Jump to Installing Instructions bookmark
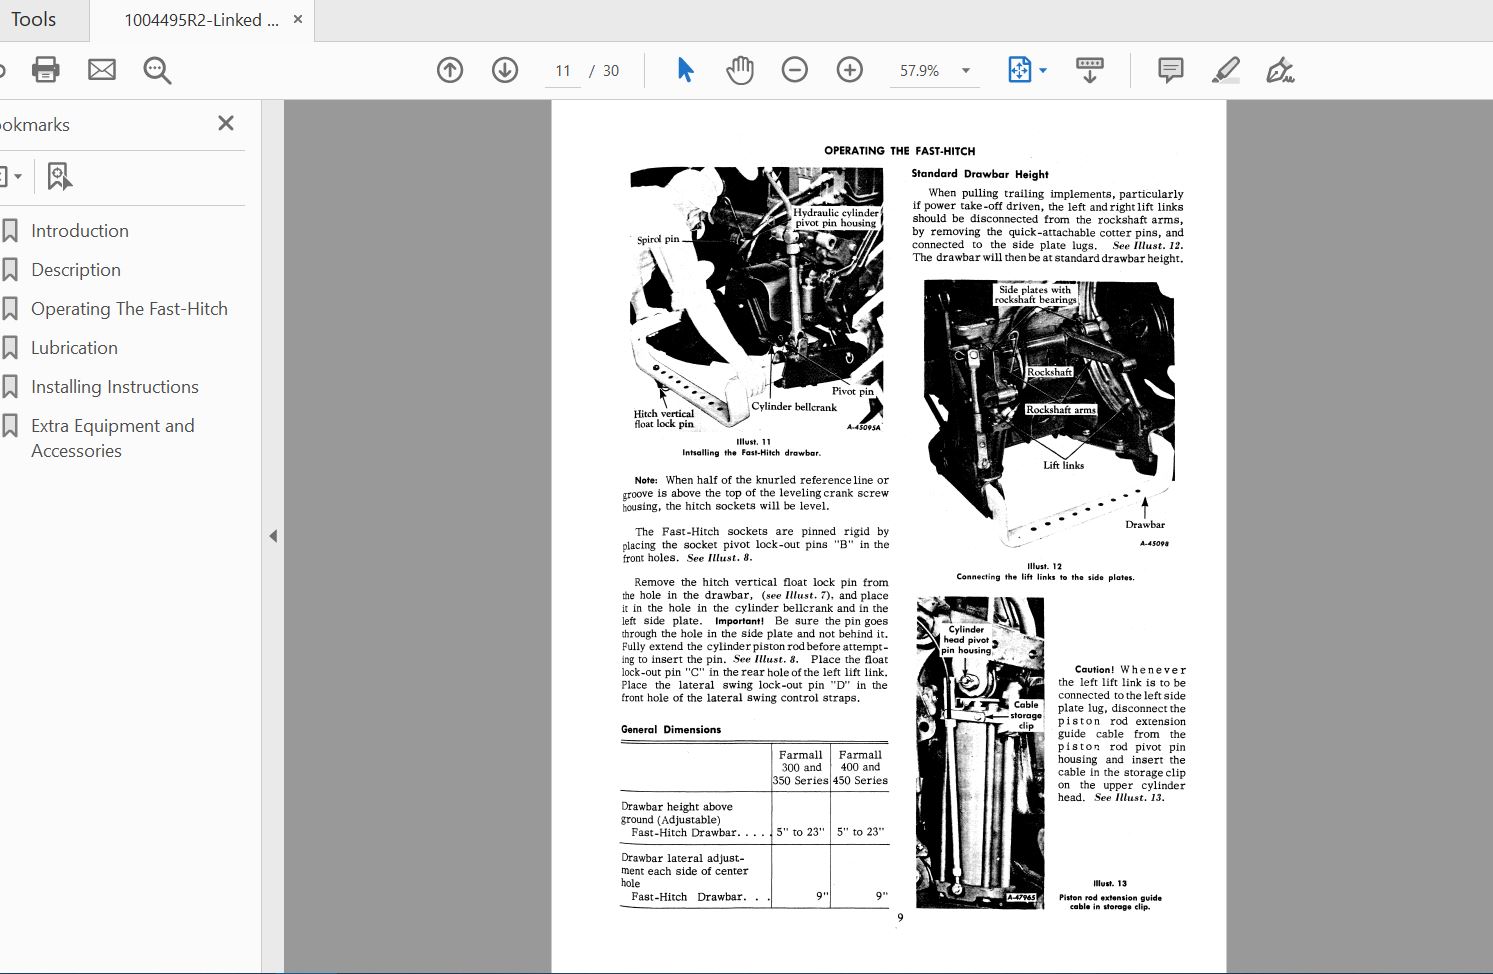Screen dimensions: 1493x974 click(x=114, y=387)
